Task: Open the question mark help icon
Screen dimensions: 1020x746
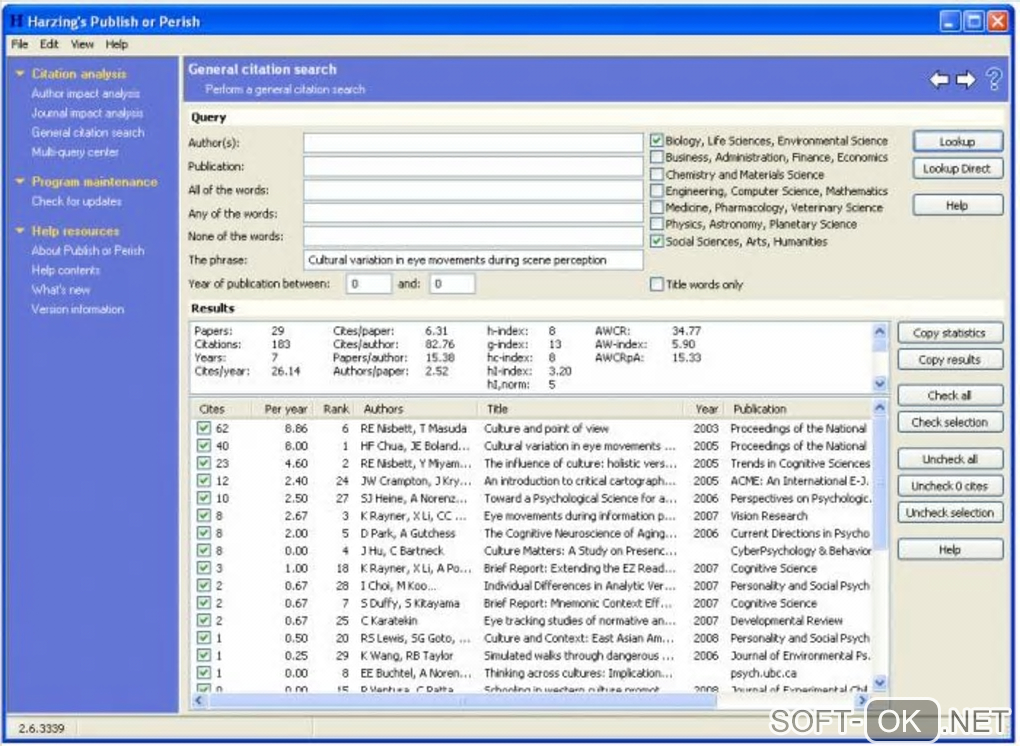Action: [x=994, y=79]
